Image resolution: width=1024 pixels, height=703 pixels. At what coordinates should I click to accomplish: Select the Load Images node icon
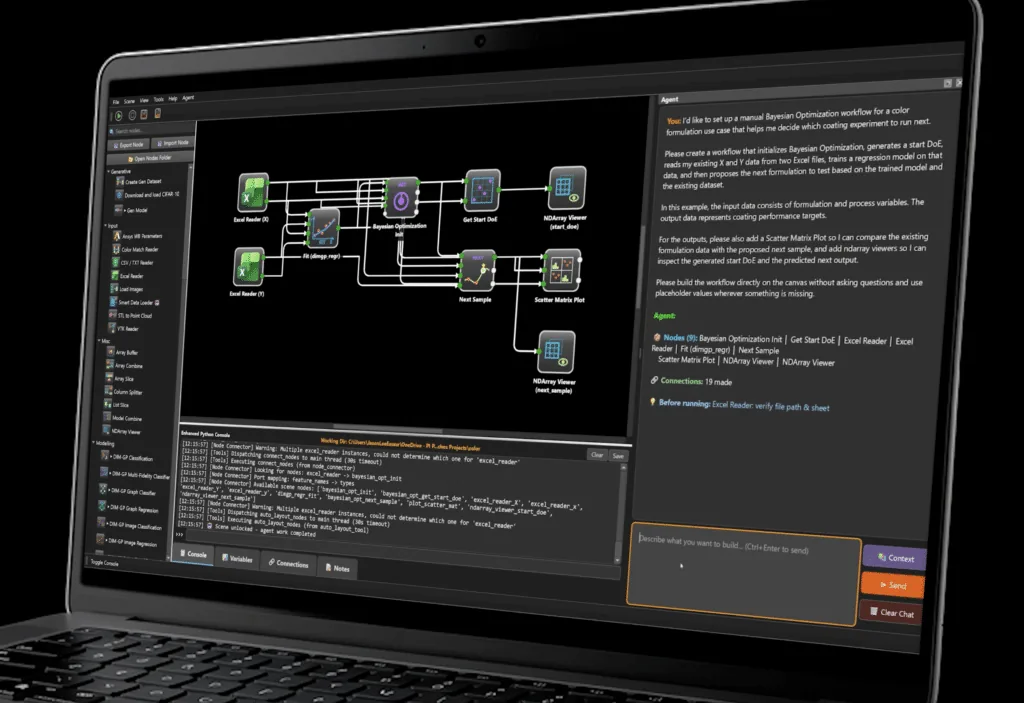(x=115, y=289)
